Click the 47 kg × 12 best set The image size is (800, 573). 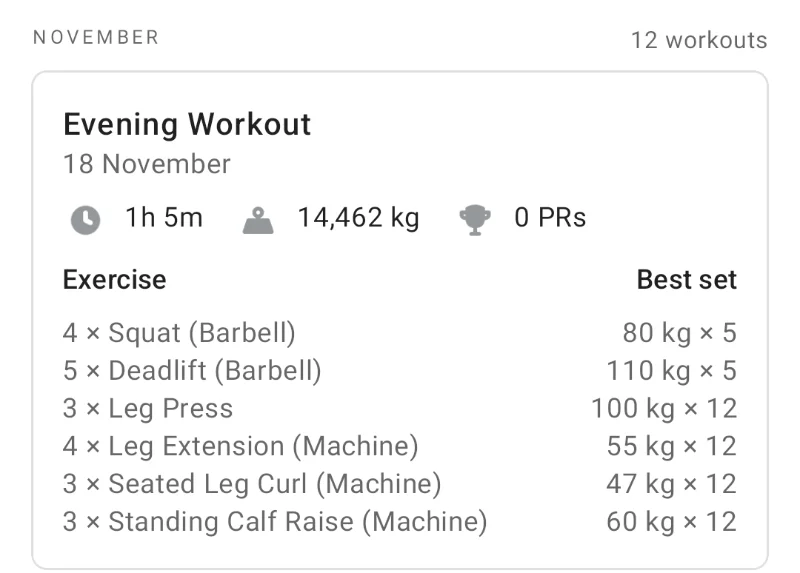pos(671,484)
